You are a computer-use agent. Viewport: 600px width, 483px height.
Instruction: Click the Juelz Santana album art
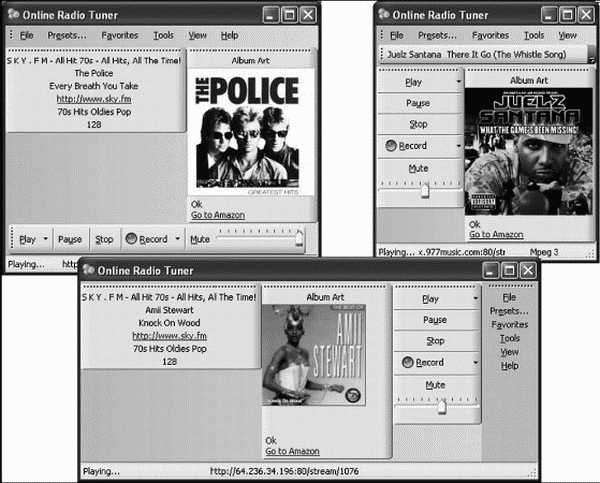(x=528, y=152)
